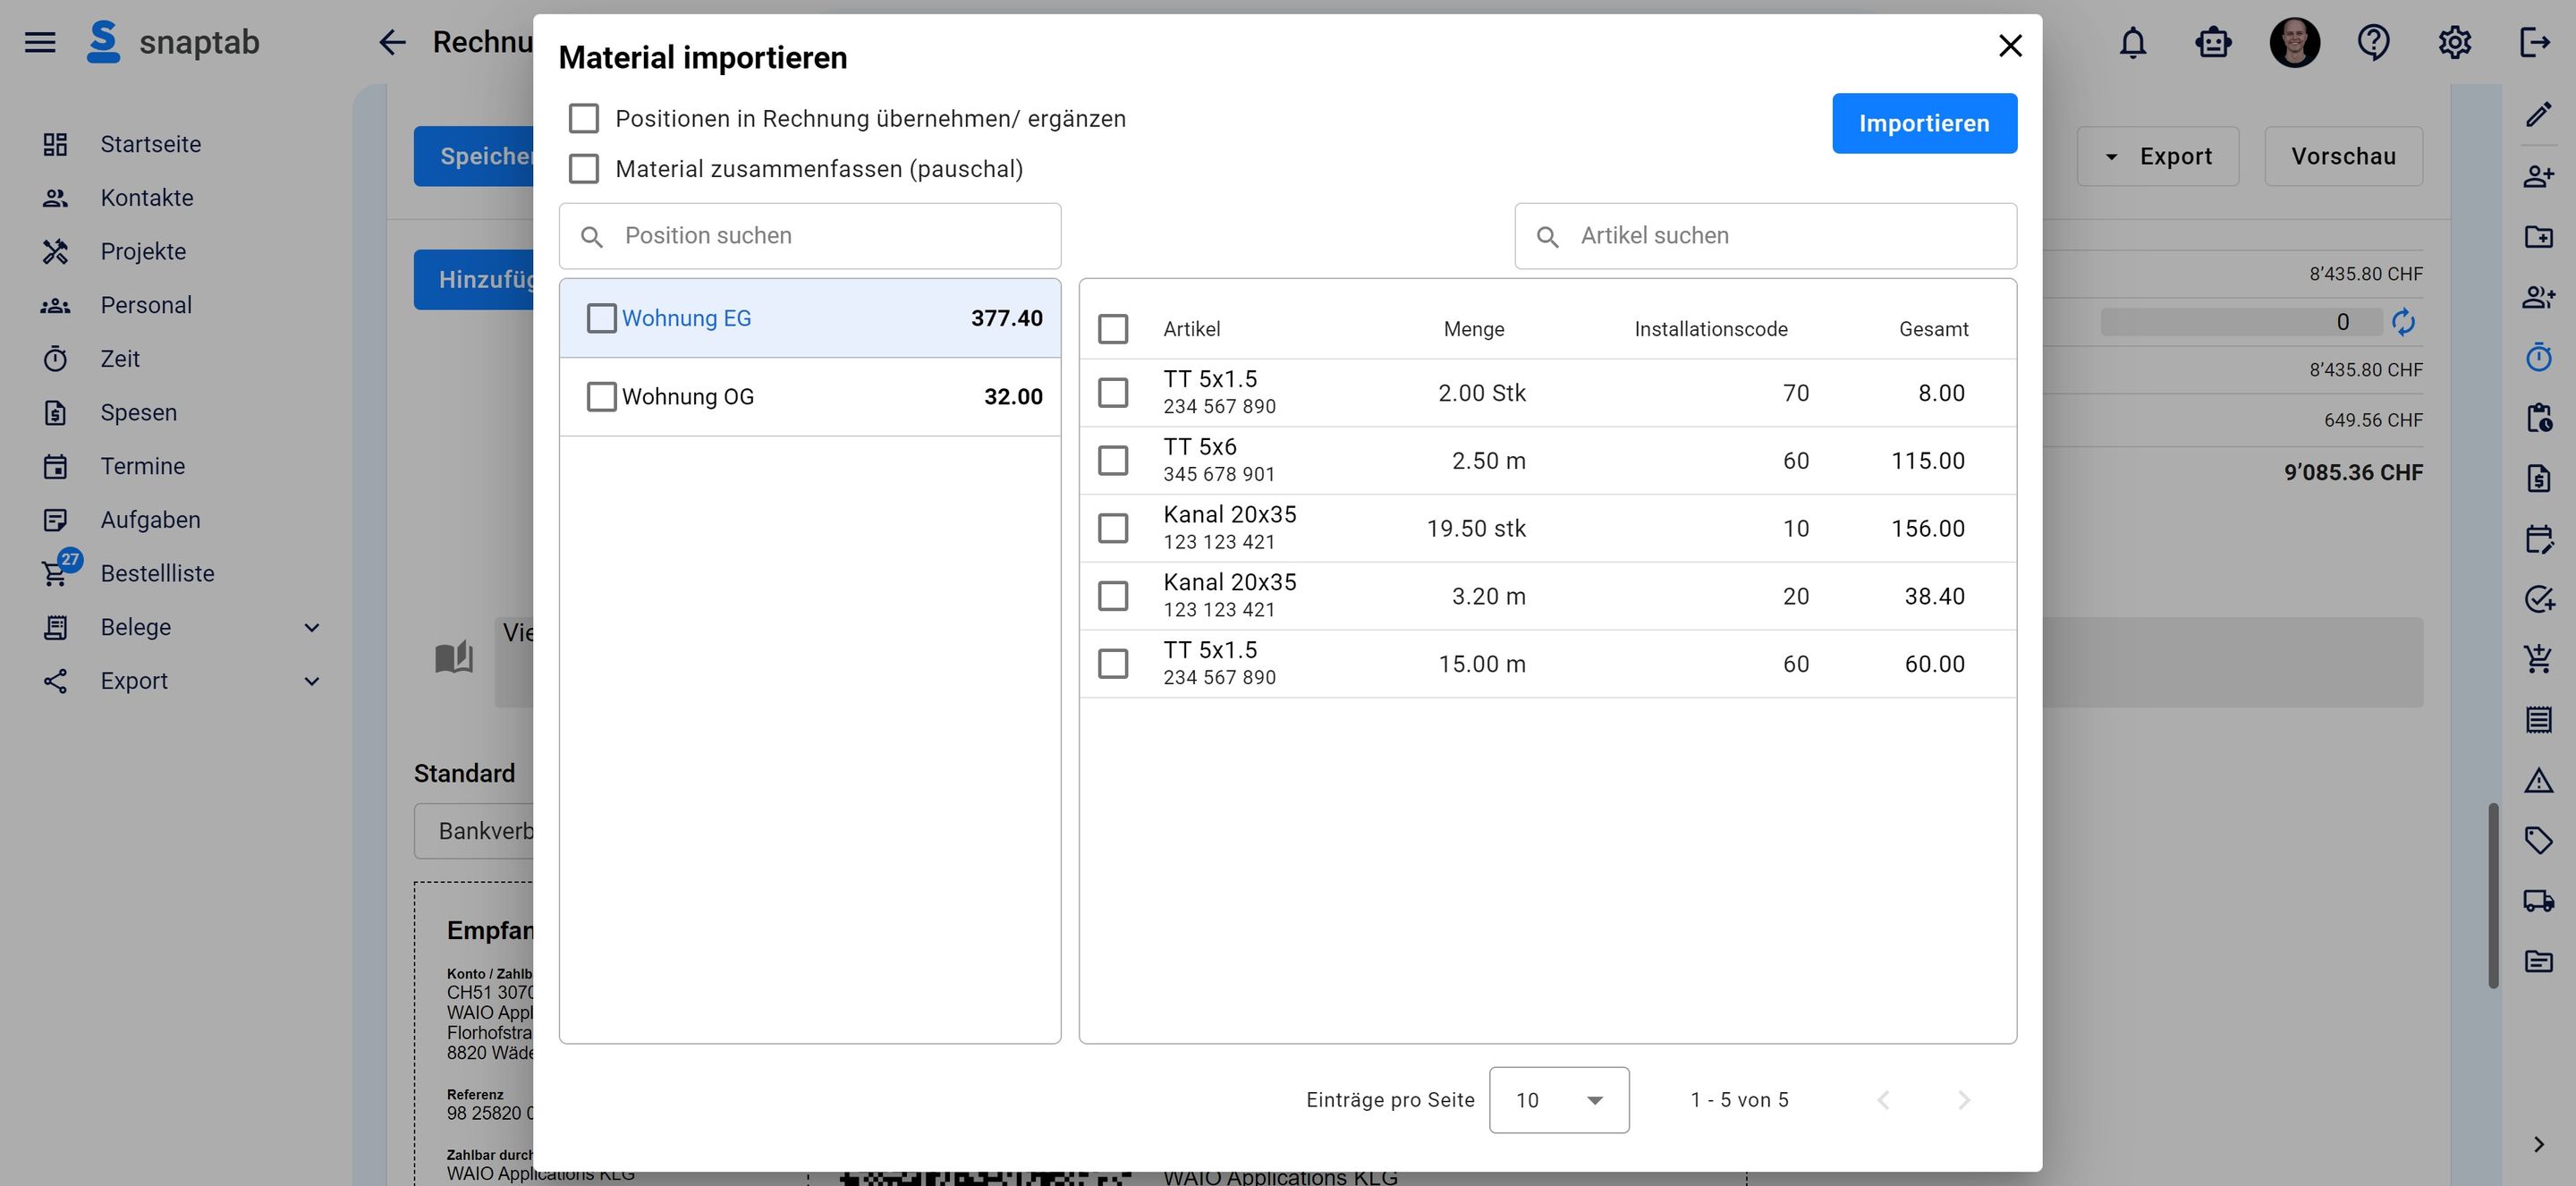The width and height of the screenshot is (2576, 1186).
Task: Select the Wohnung OG position row
Action: click(810, 396)
